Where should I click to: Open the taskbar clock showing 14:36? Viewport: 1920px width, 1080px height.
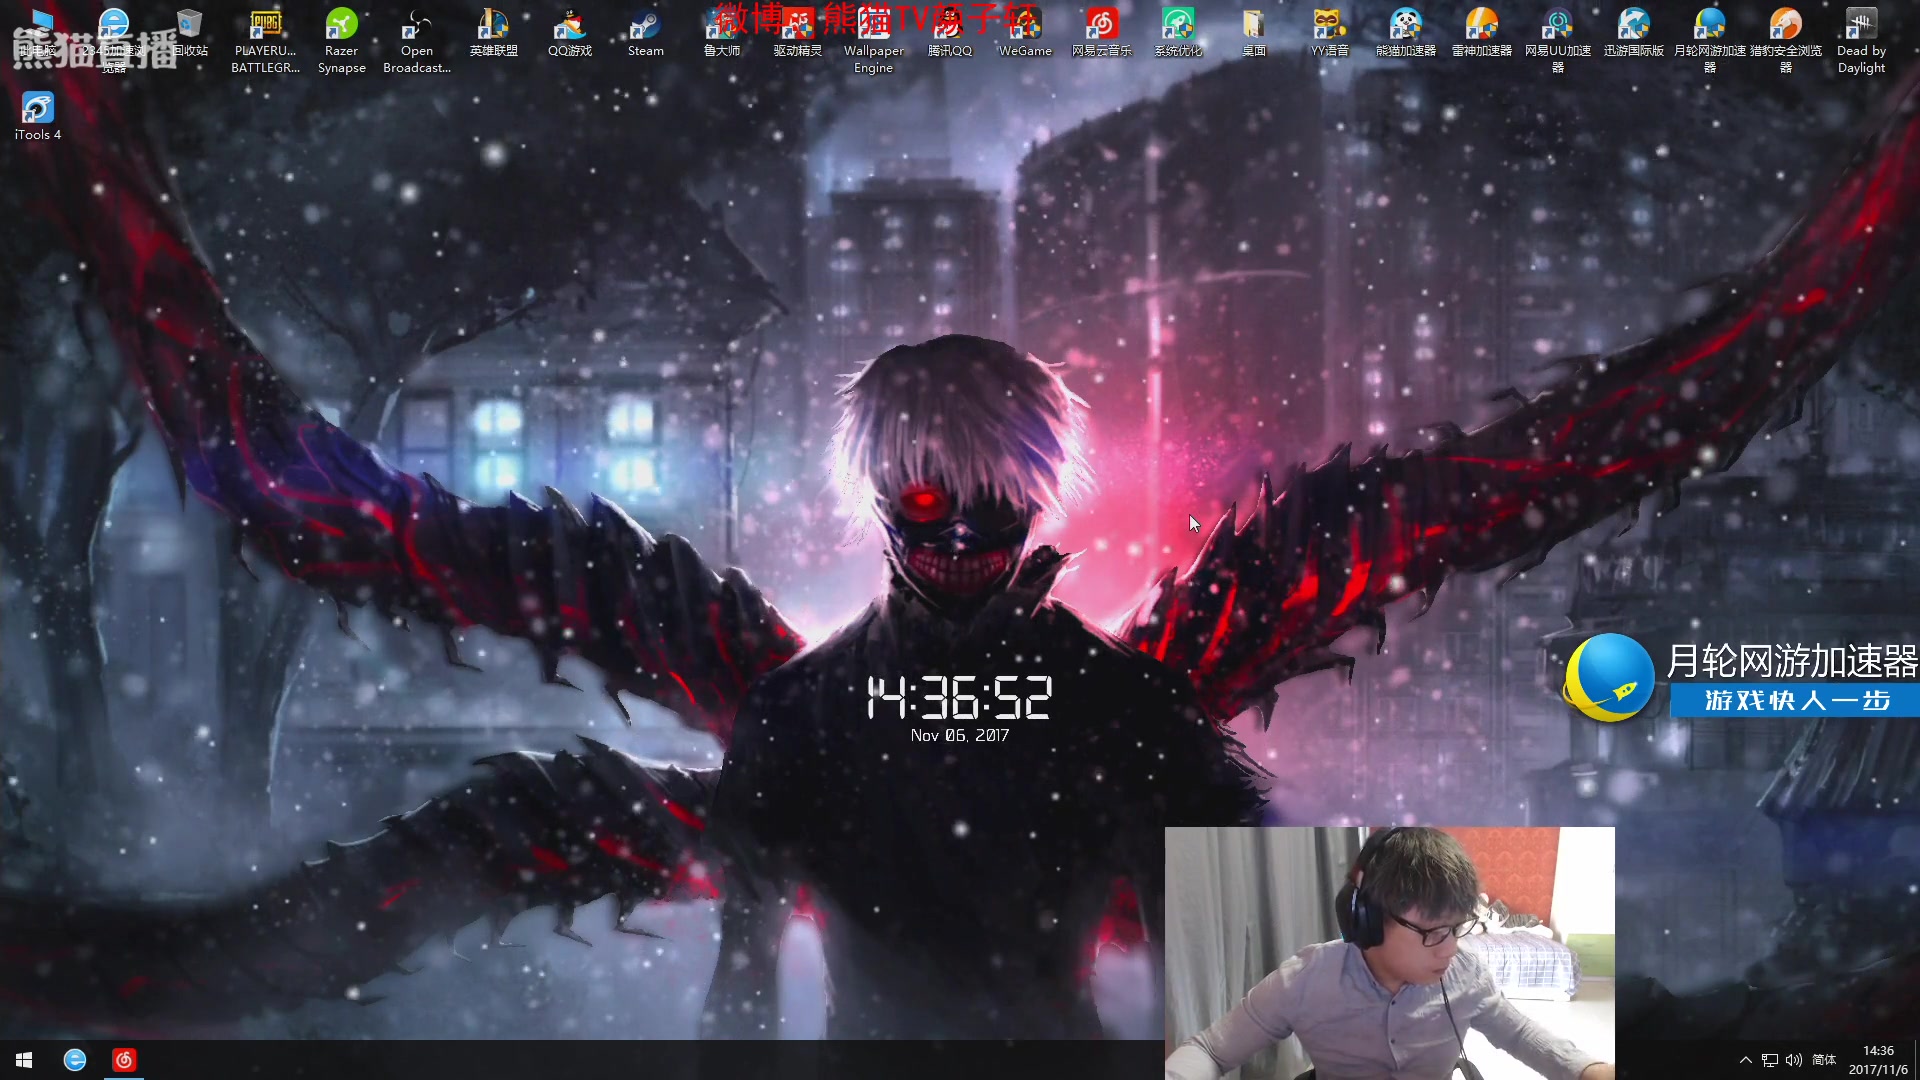1878,1060
